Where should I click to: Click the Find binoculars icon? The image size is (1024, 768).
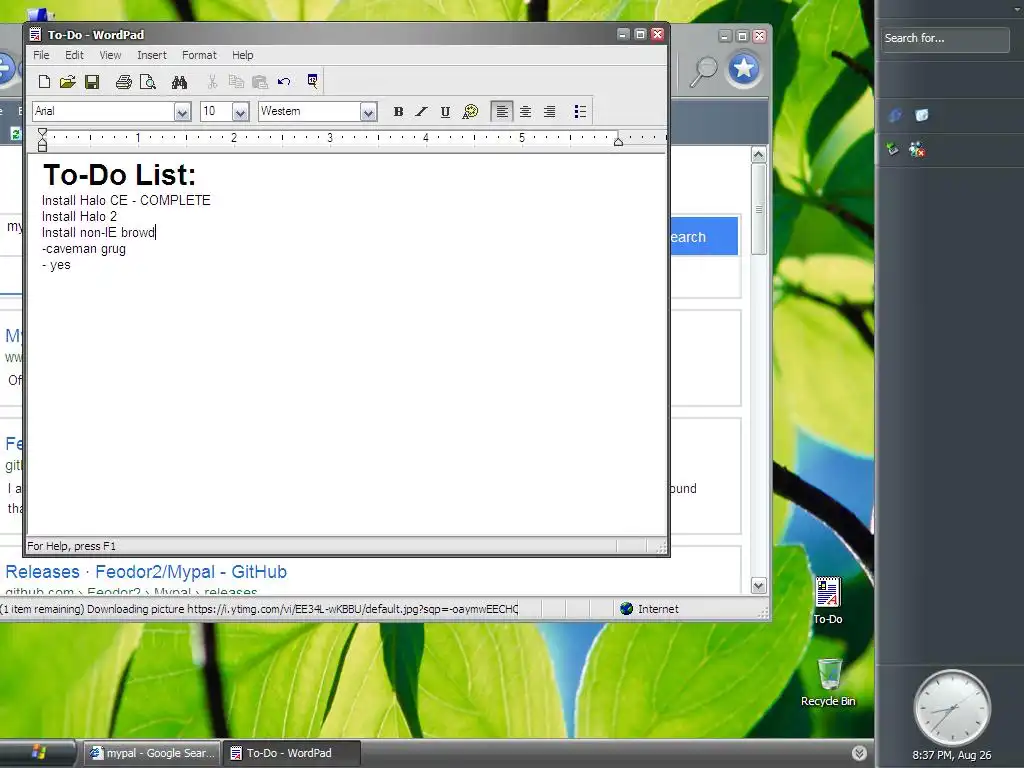point(179,82)
